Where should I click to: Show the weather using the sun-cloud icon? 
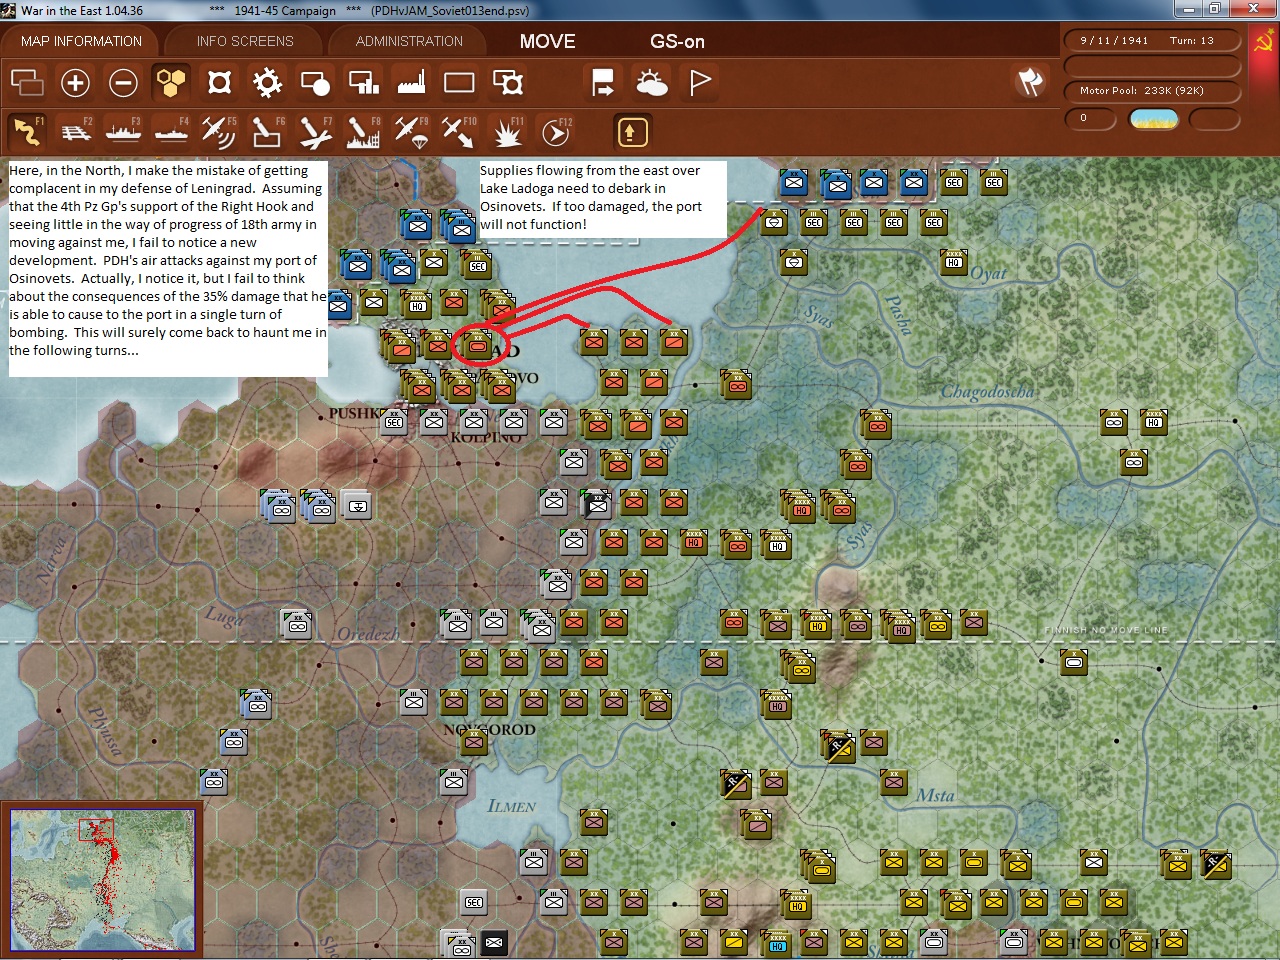pyautogui.click(x=652, y=82)
